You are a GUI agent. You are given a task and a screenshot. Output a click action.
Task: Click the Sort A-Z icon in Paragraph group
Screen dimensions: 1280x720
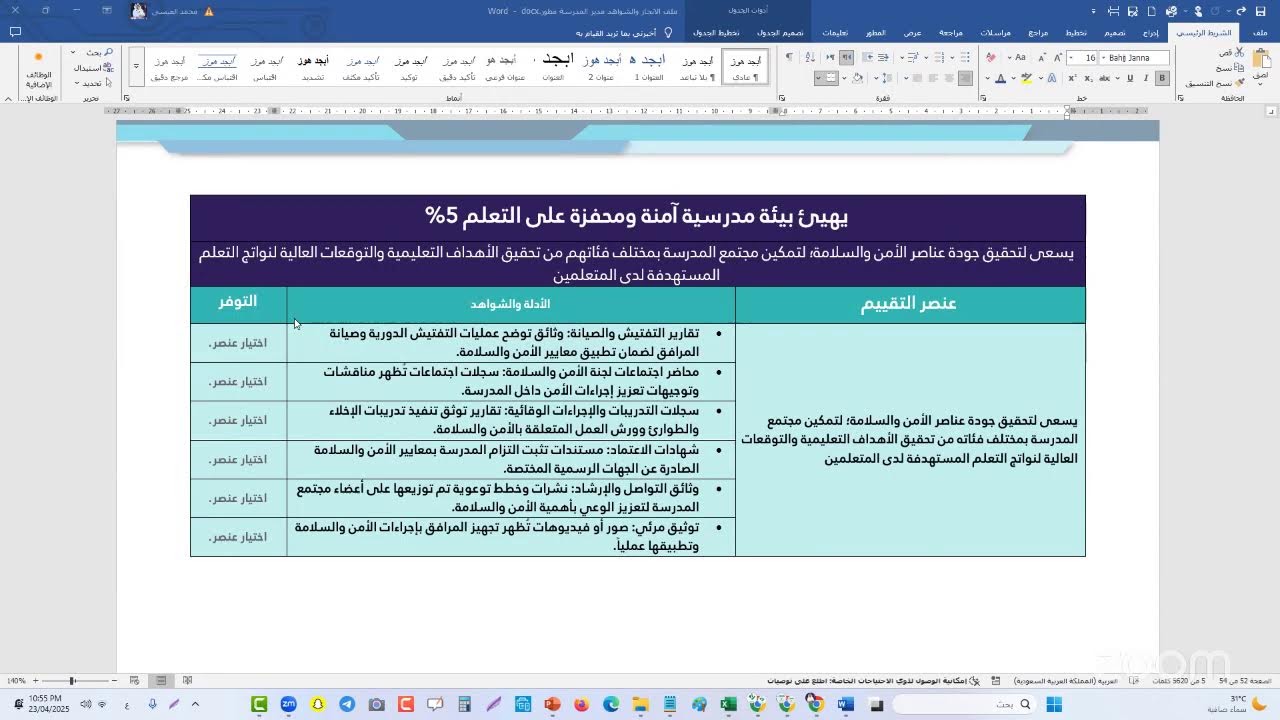(810, 58)
